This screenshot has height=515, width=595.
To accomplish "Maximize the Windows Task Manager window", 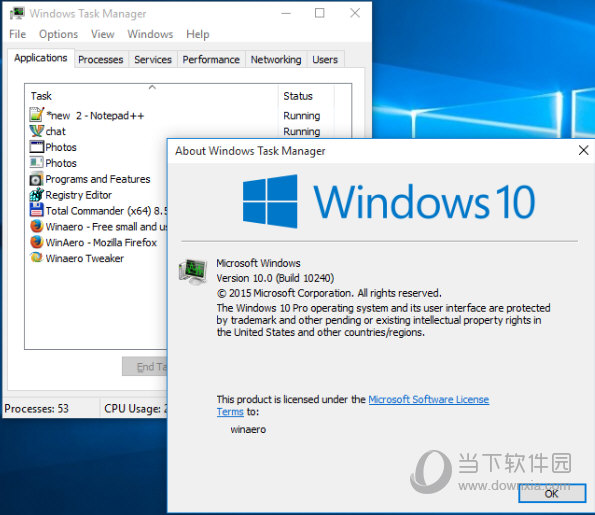I will point(320,13).
